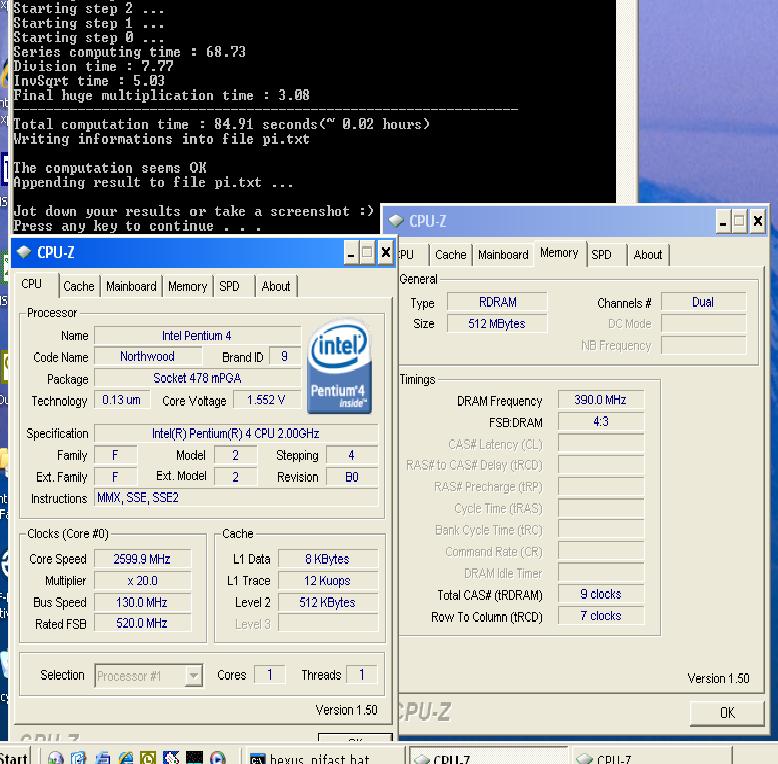Click the Stepping value '4'
This screenshot has height=764, width=778.
coord(351,455)
